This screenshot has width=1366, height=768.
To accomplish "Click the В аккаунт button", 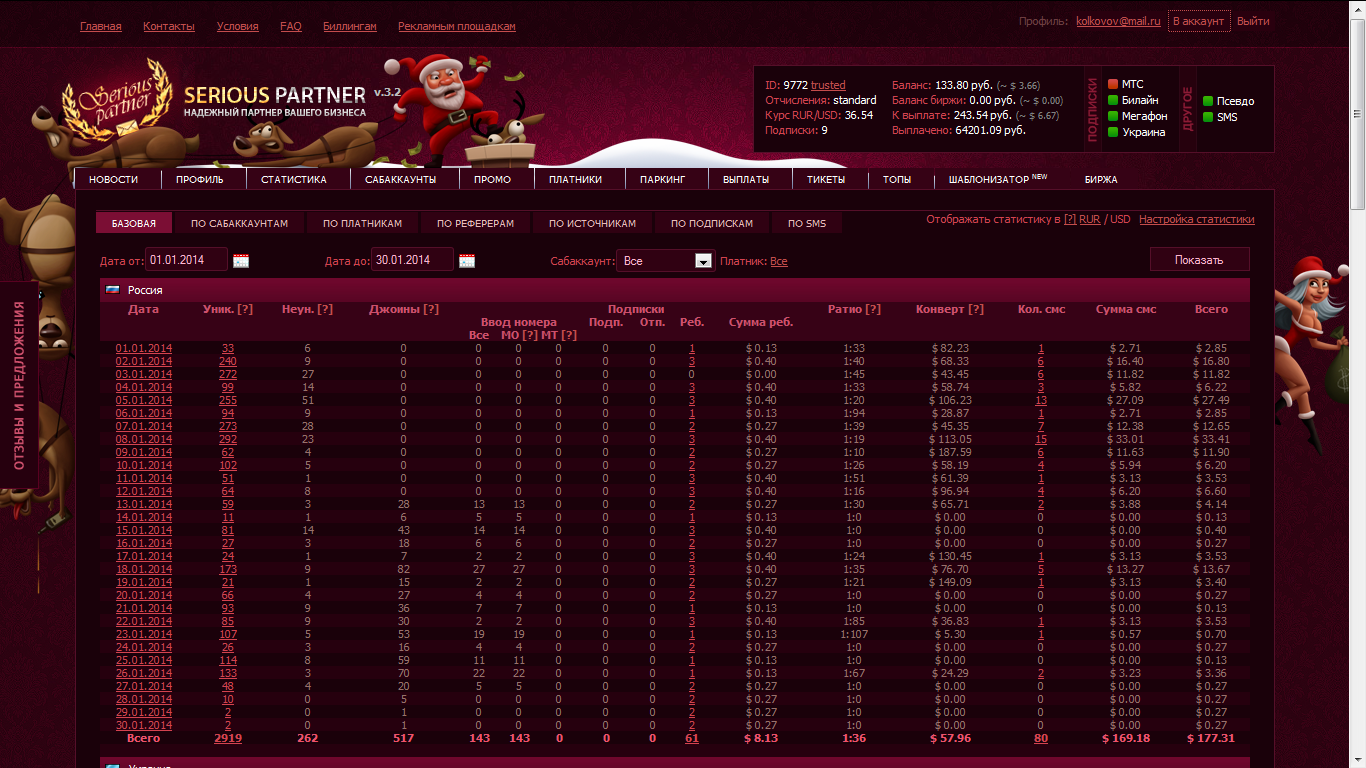I will [1198, 21].
